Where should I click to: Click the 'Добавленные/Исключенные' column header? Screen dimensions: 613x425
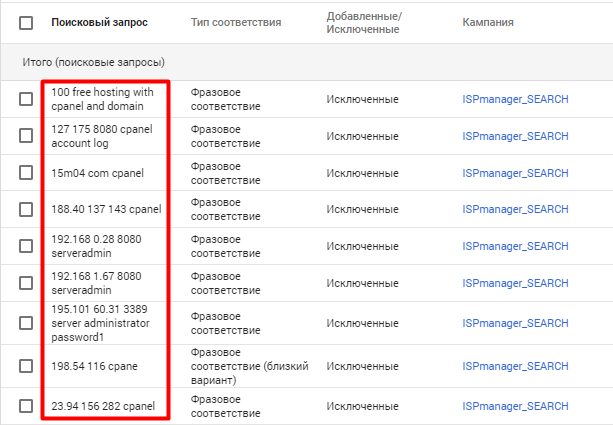[x=364, y=23]
